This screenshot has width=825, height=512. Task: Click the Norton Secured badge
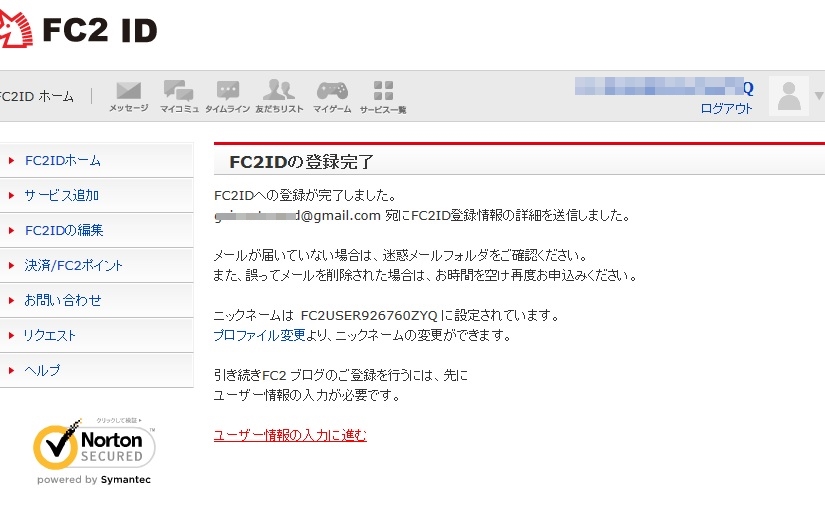pos(94,447)
